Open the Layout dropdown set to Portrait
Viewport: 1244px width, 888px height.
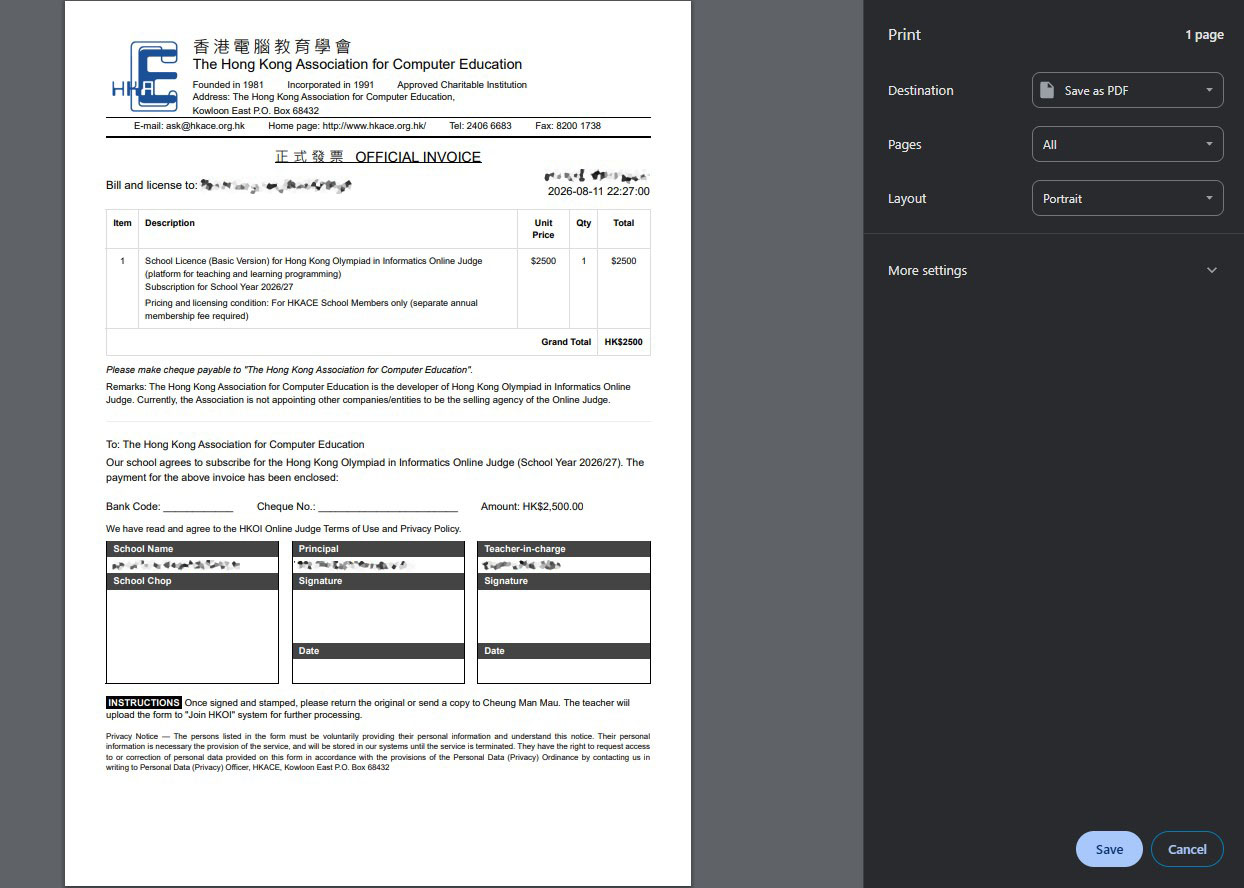point(1127,198)
